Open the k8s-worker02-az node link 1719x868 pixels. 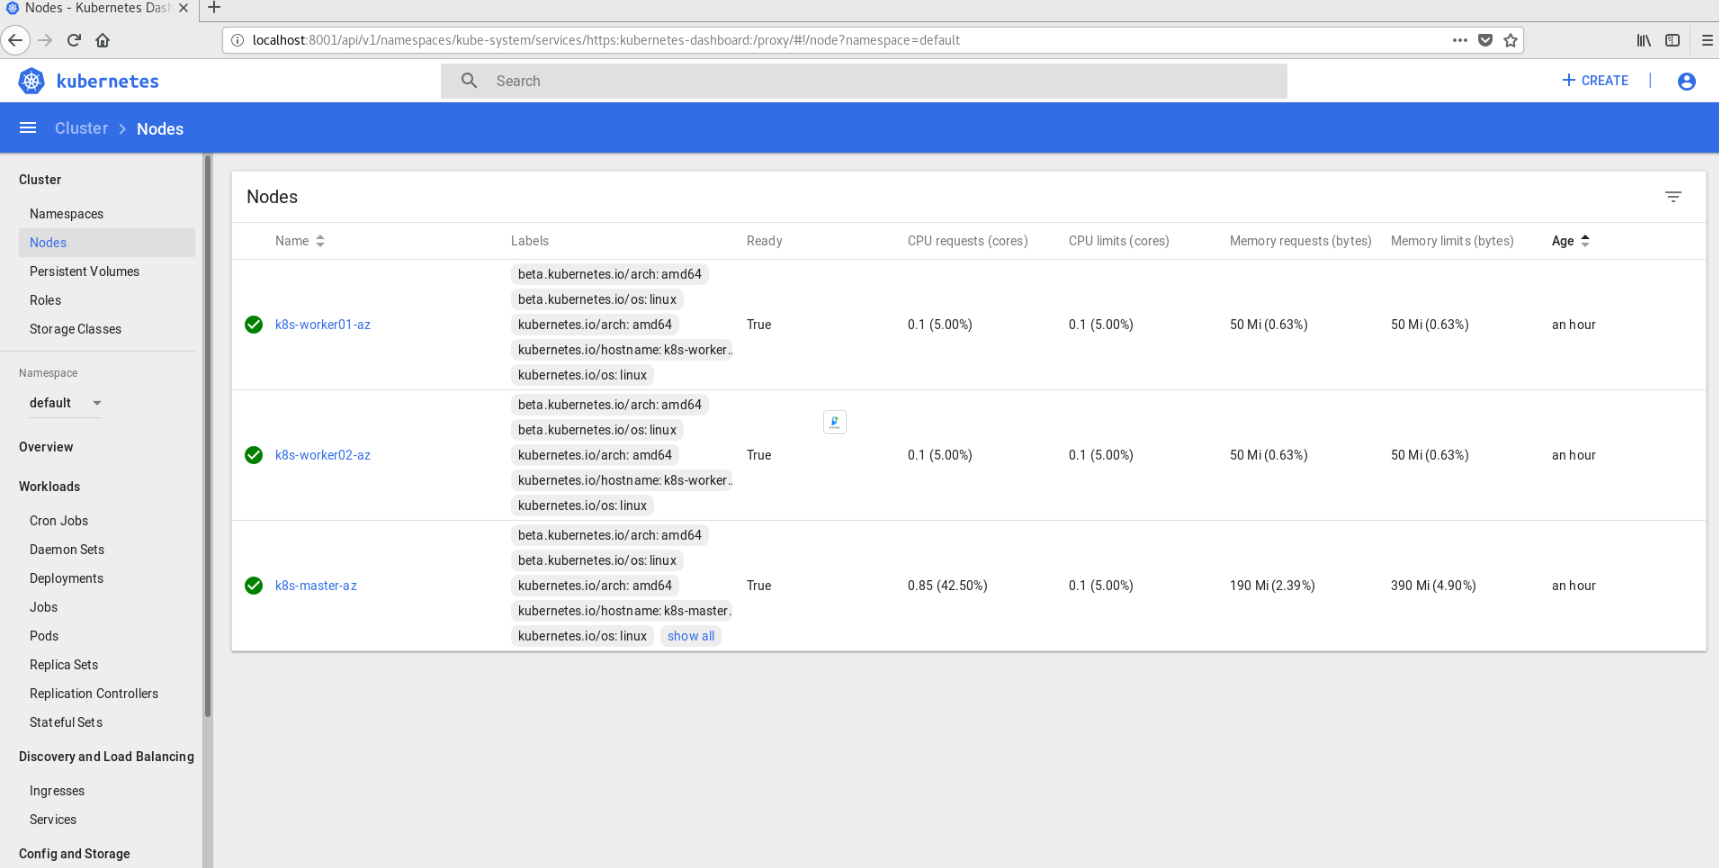(322, 455)
